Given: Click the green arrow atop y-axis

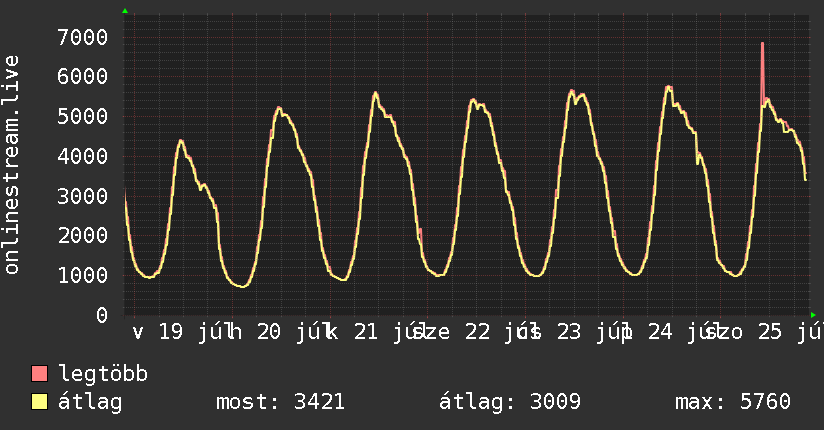Looking at the screenshot, I should click(x=125, y=11).
